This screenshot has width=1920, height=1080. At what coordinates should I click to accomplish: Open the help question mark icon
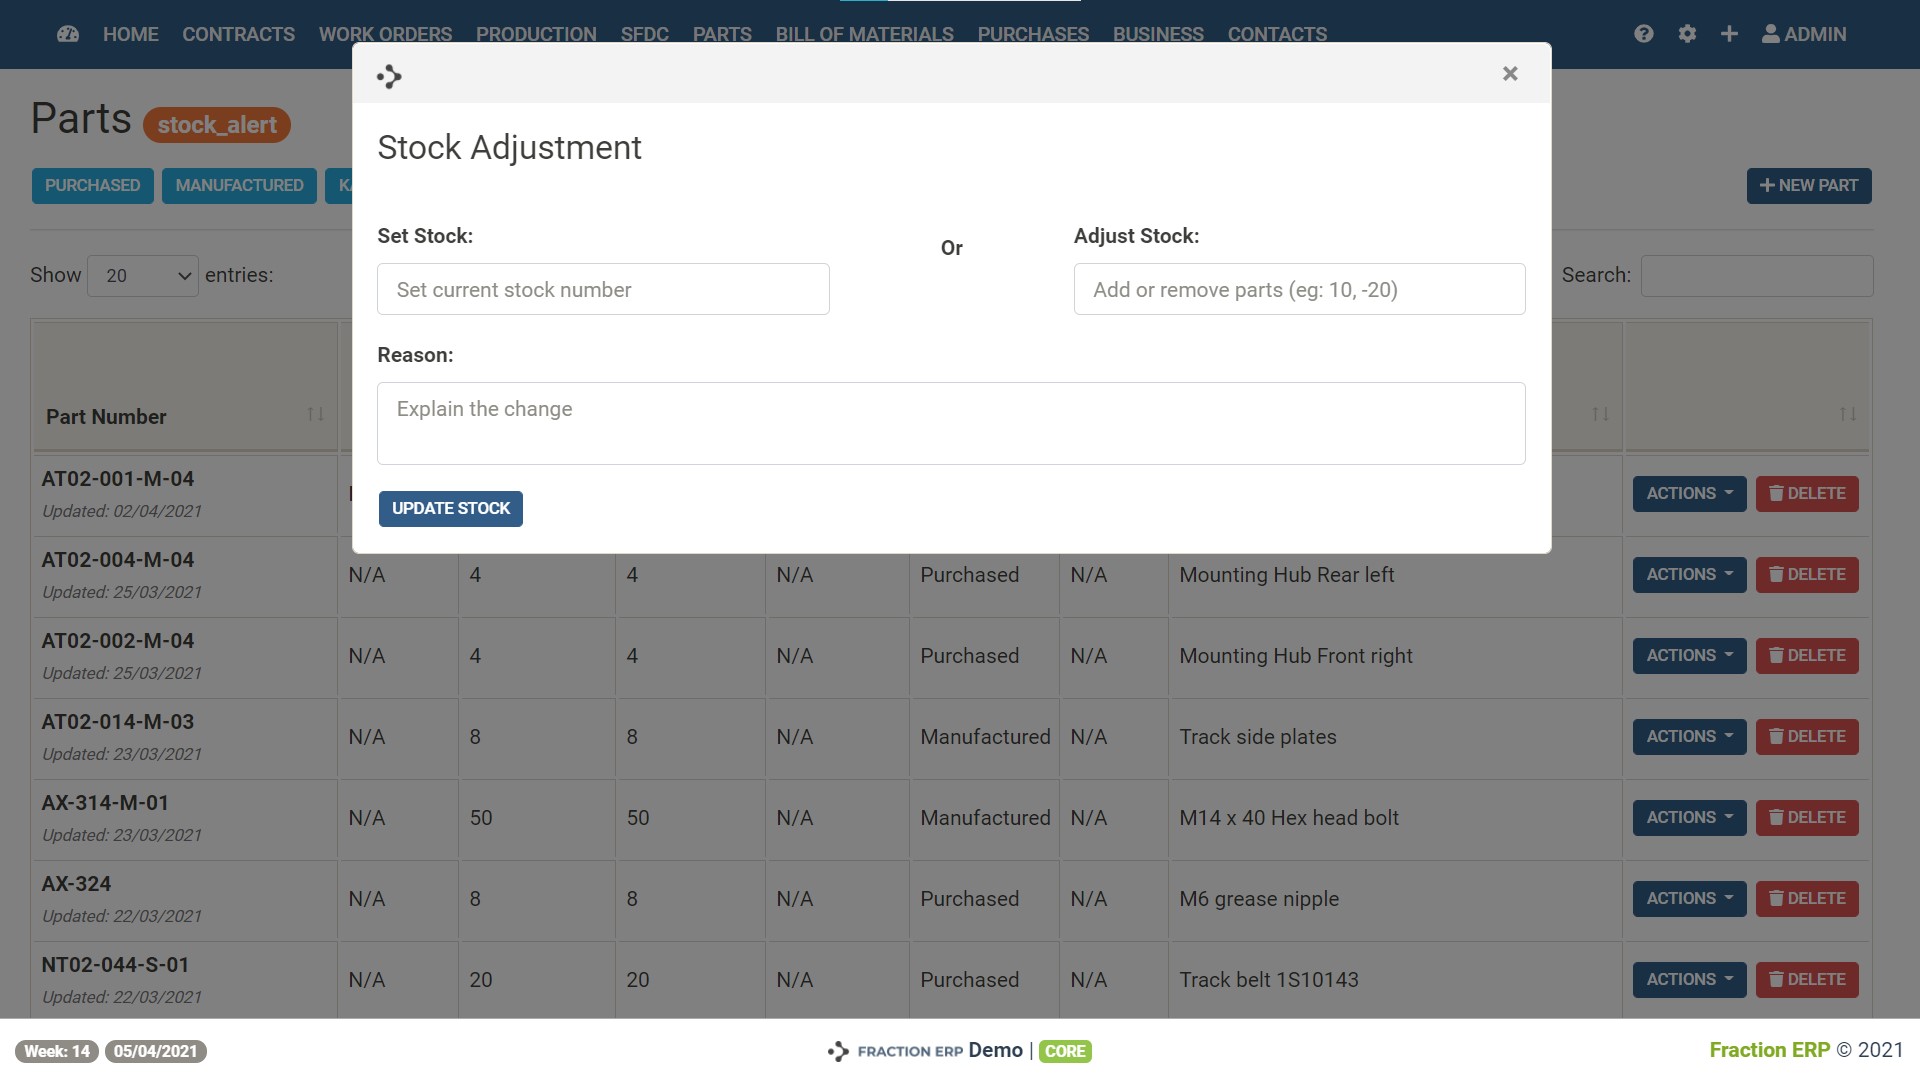pos(1643,34)
